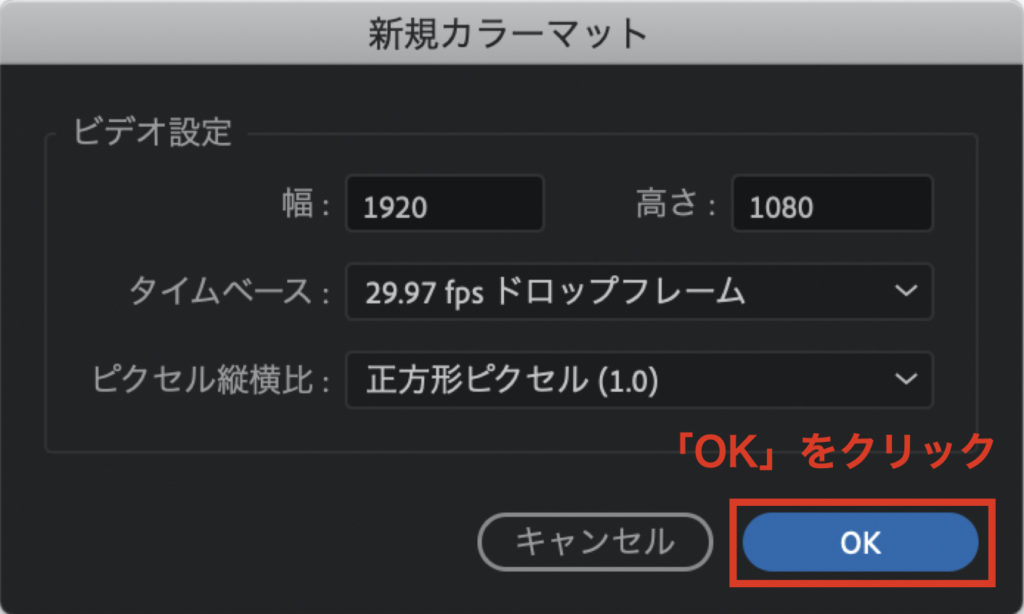Click the red 「OK」をクリック annotation text
The height and width of the screenshot is (614, 1024).
pos(835,451)
